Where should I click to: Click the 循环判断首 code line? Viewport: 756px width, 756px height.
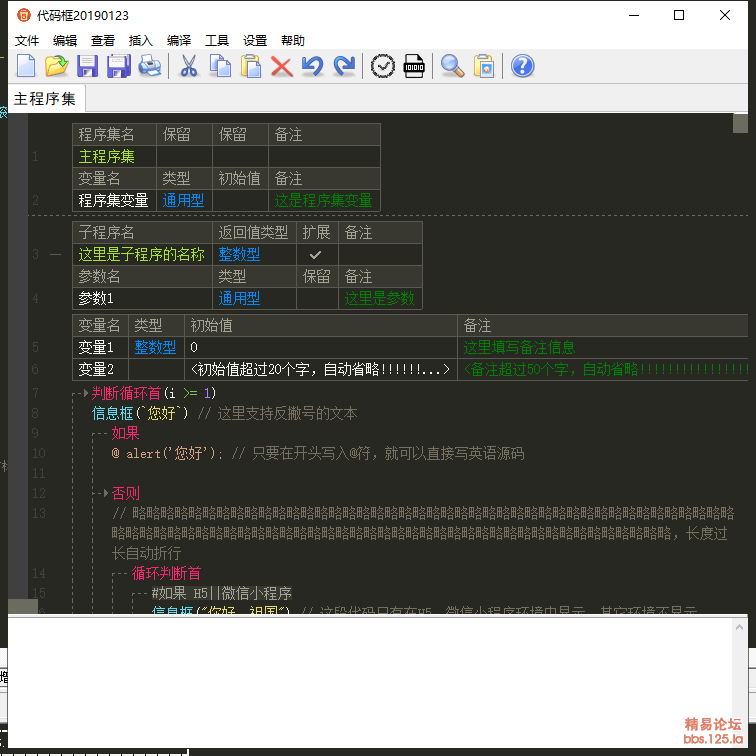pyautogui.click(x=166, y=573)
